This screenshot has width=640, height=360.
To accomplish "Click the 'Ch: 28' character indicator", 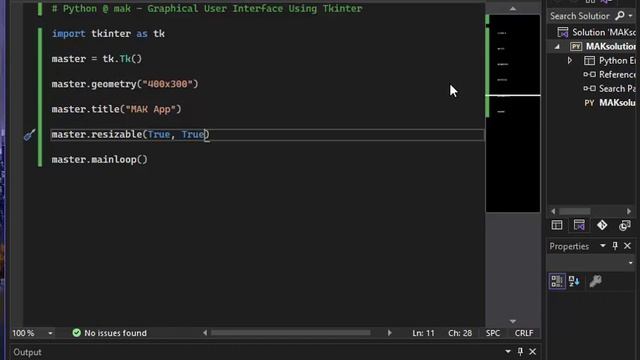I will [460, 333].
